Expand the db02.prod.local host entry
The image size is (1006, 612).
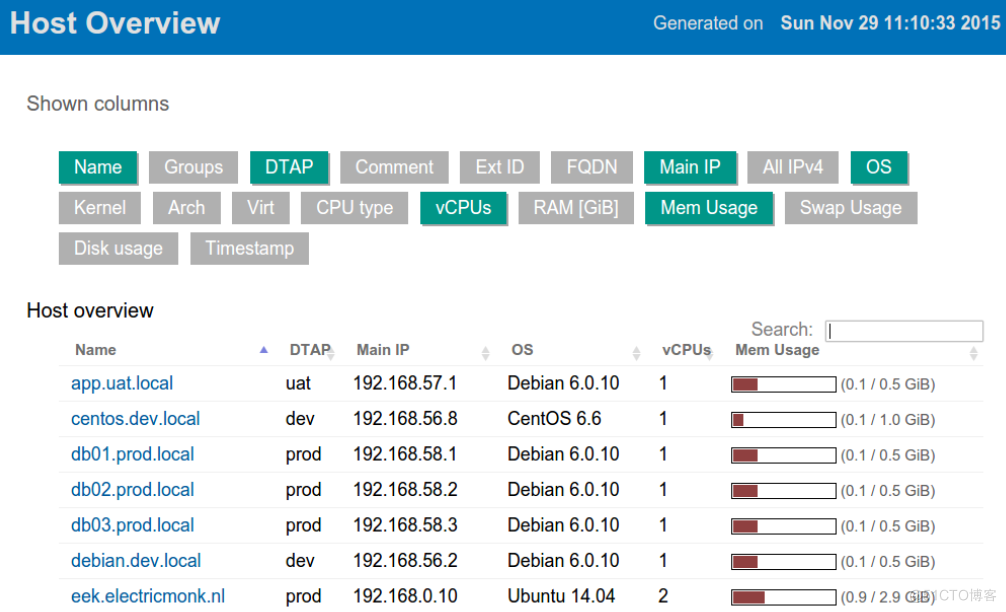(x=132, y=490)
